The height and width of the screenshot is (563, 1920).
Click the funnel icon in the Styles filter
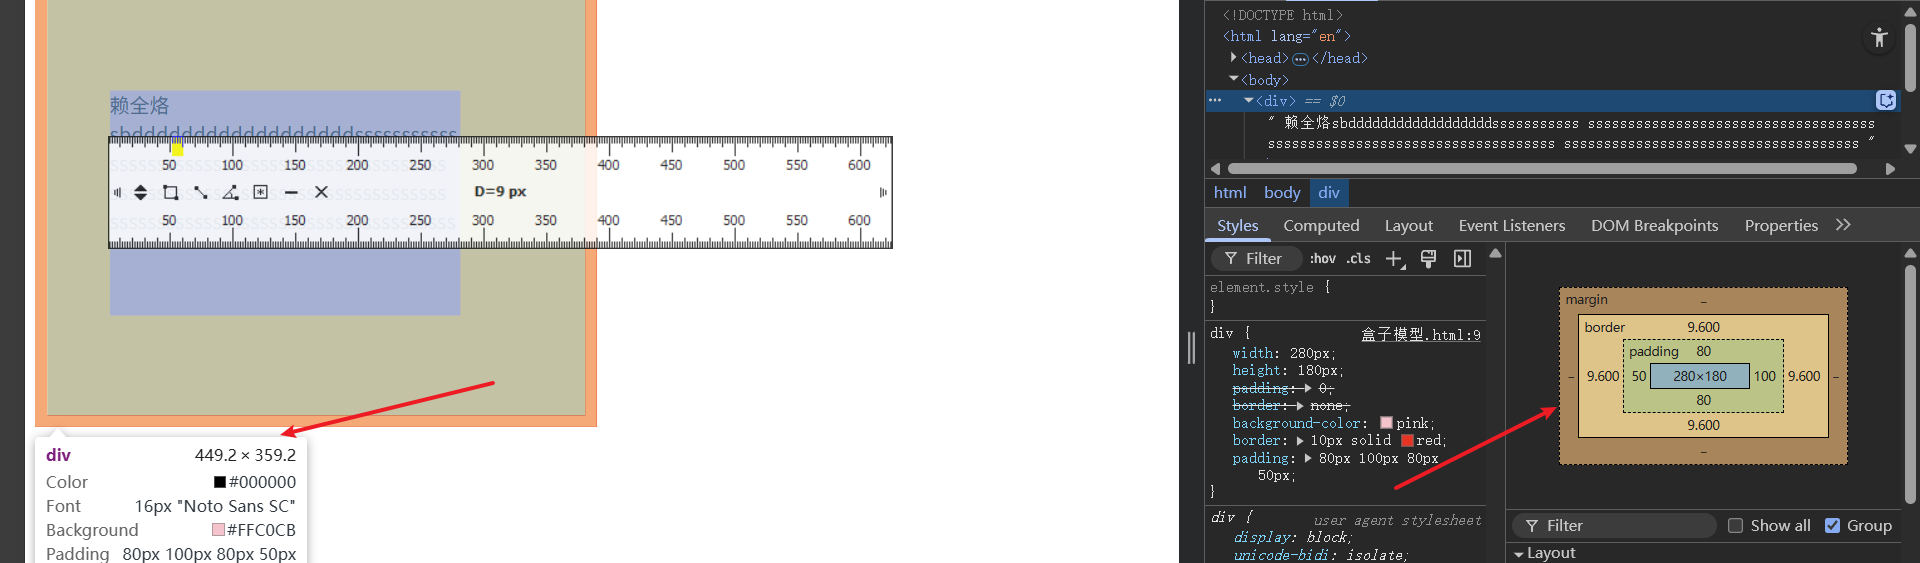[x=1231, y=258]
